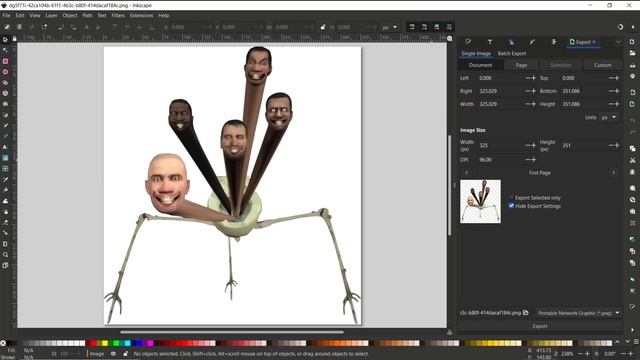Select the Ellipse tool
This screenshot has width=640, height=360.
(5, 72)
